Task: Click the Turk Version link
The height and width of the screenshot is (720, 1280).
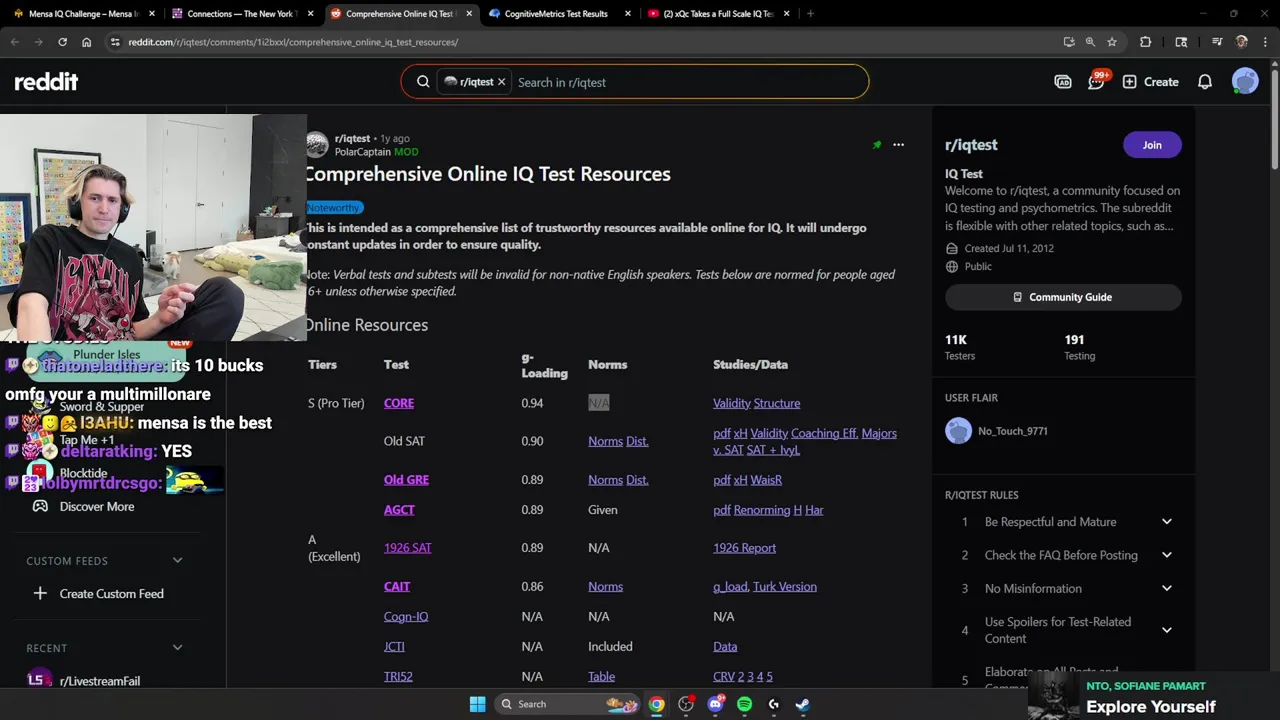Action: click(x=784, y=587)
